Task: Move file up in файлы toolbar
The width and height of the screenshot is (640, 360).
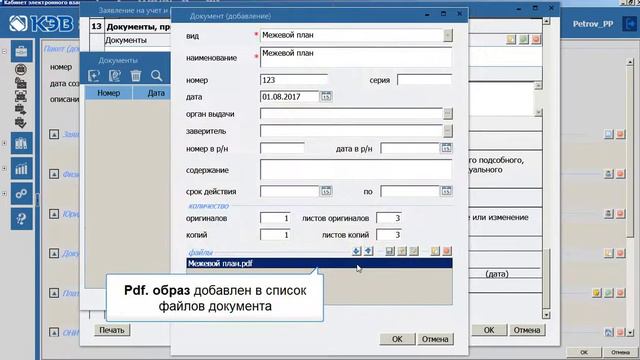Action: coord(368,251)
